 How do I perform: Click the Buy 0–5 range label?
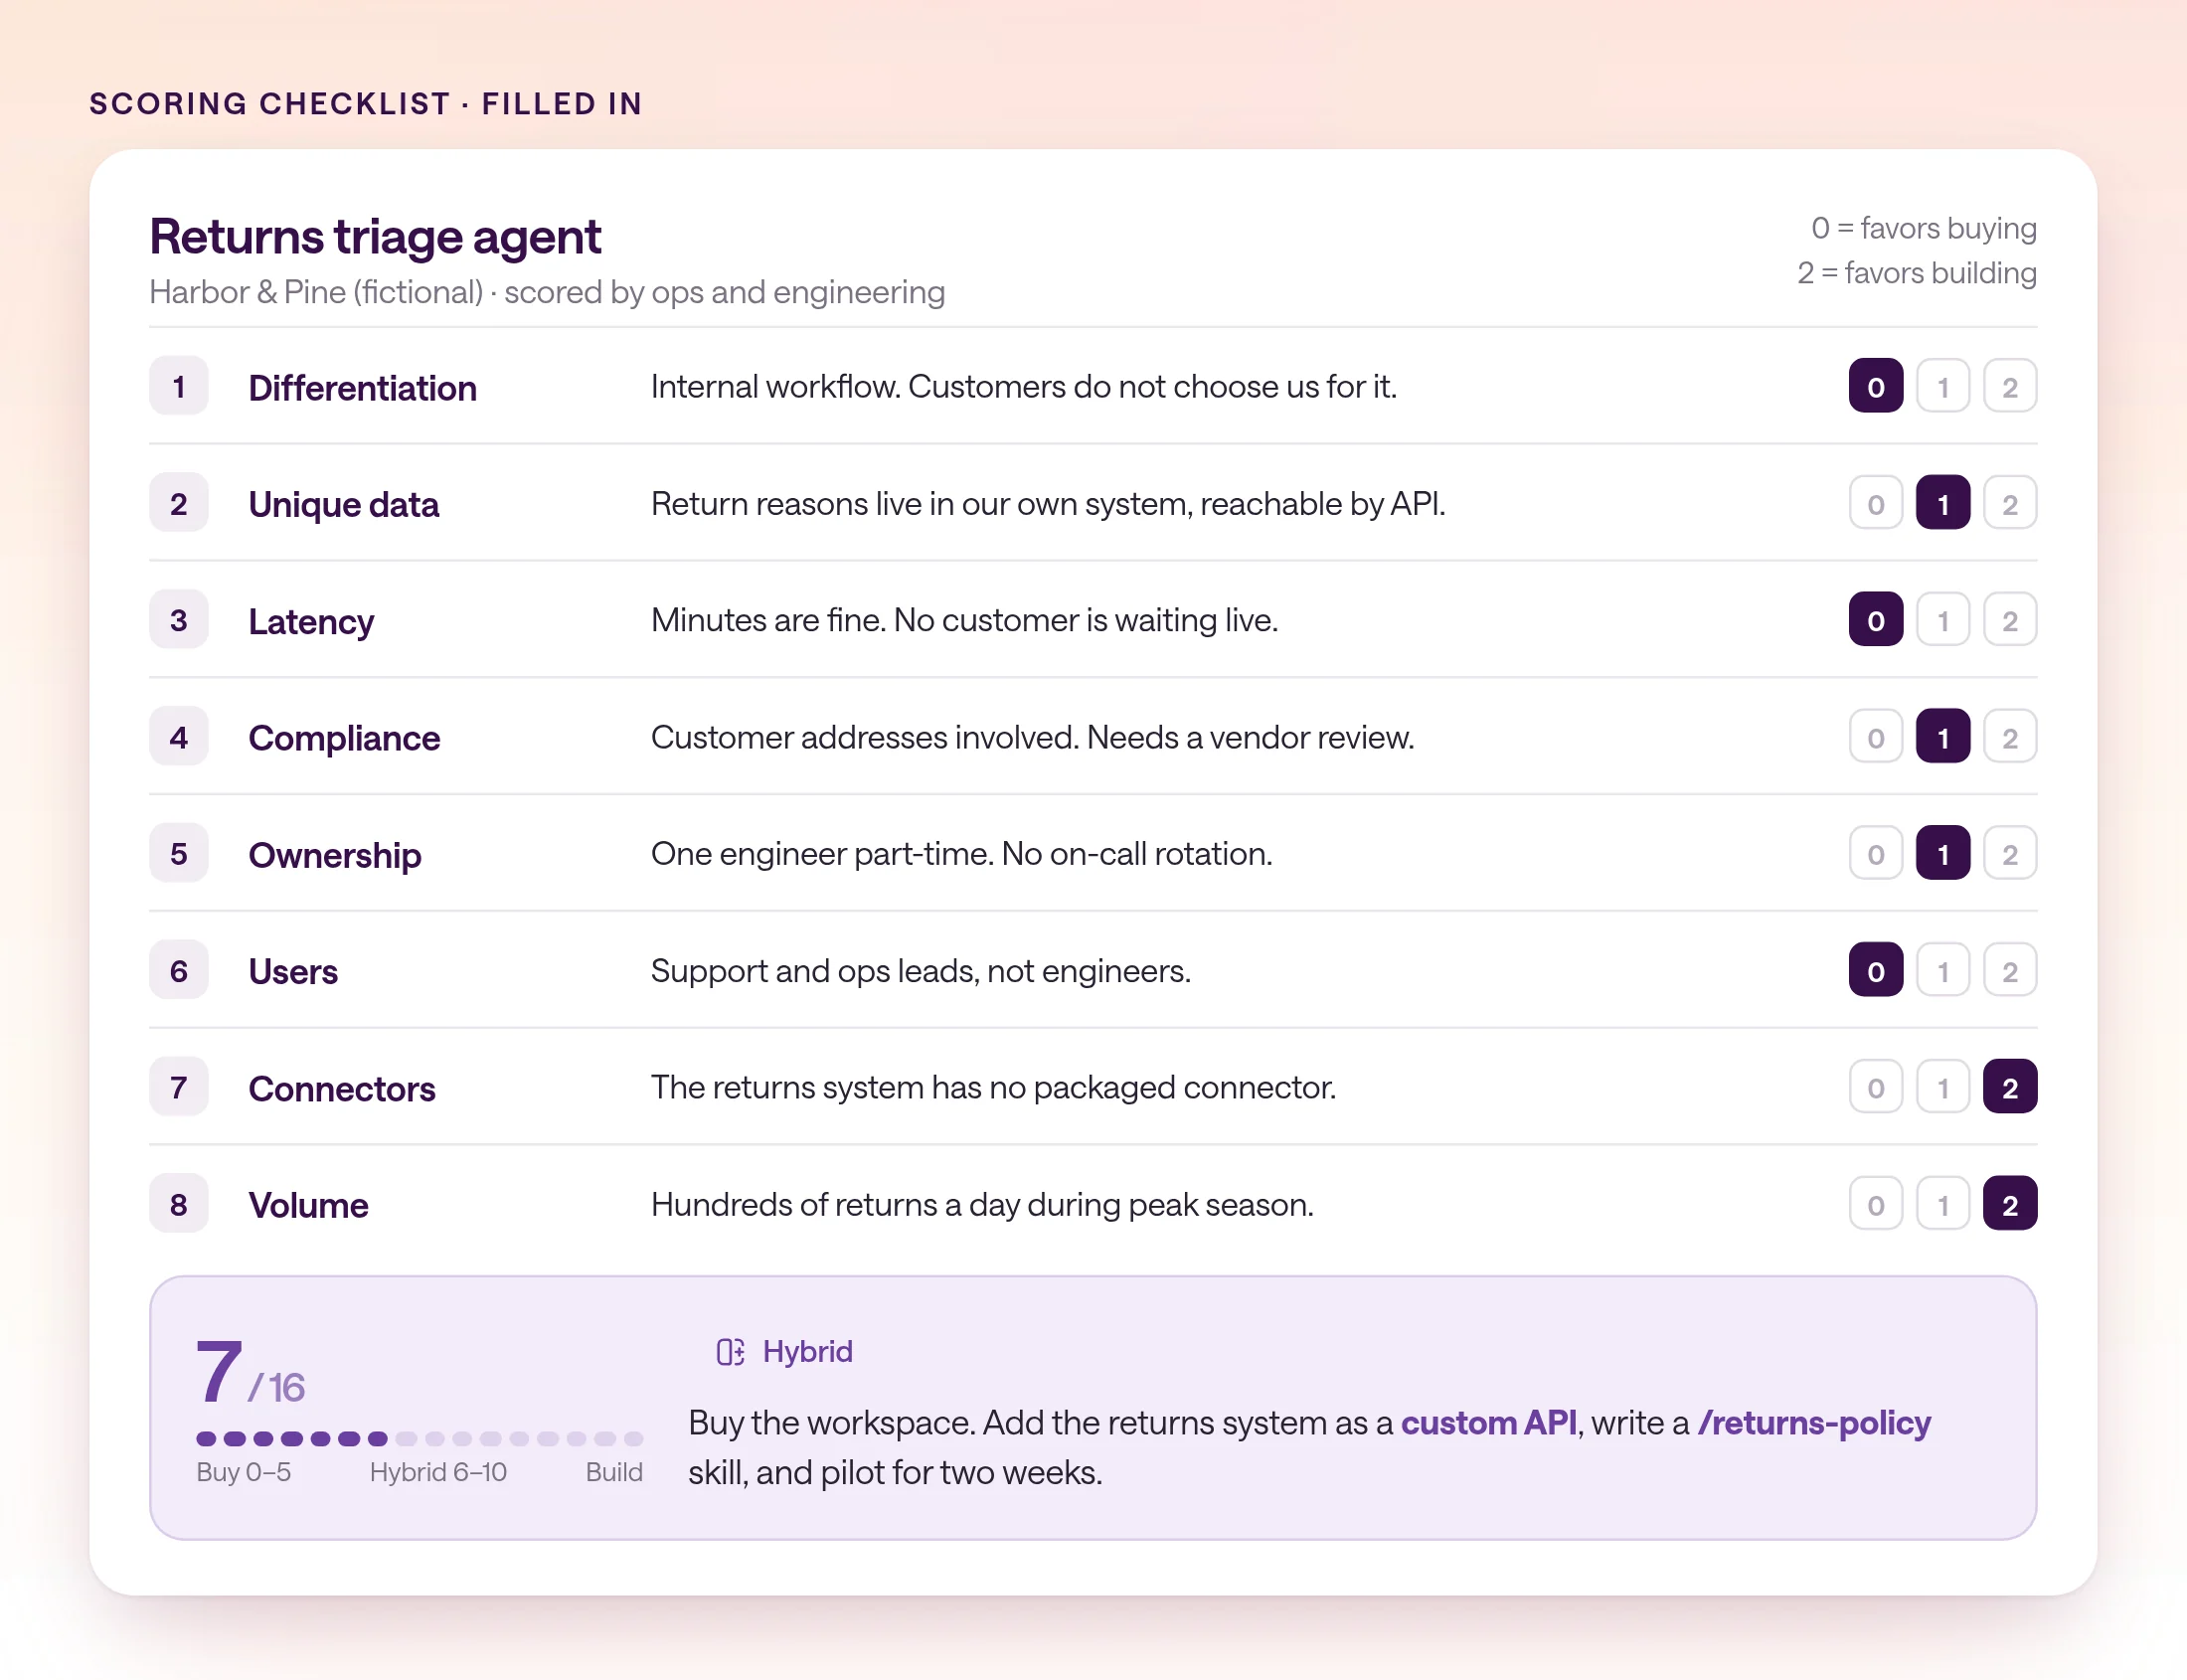[243, 1472]
